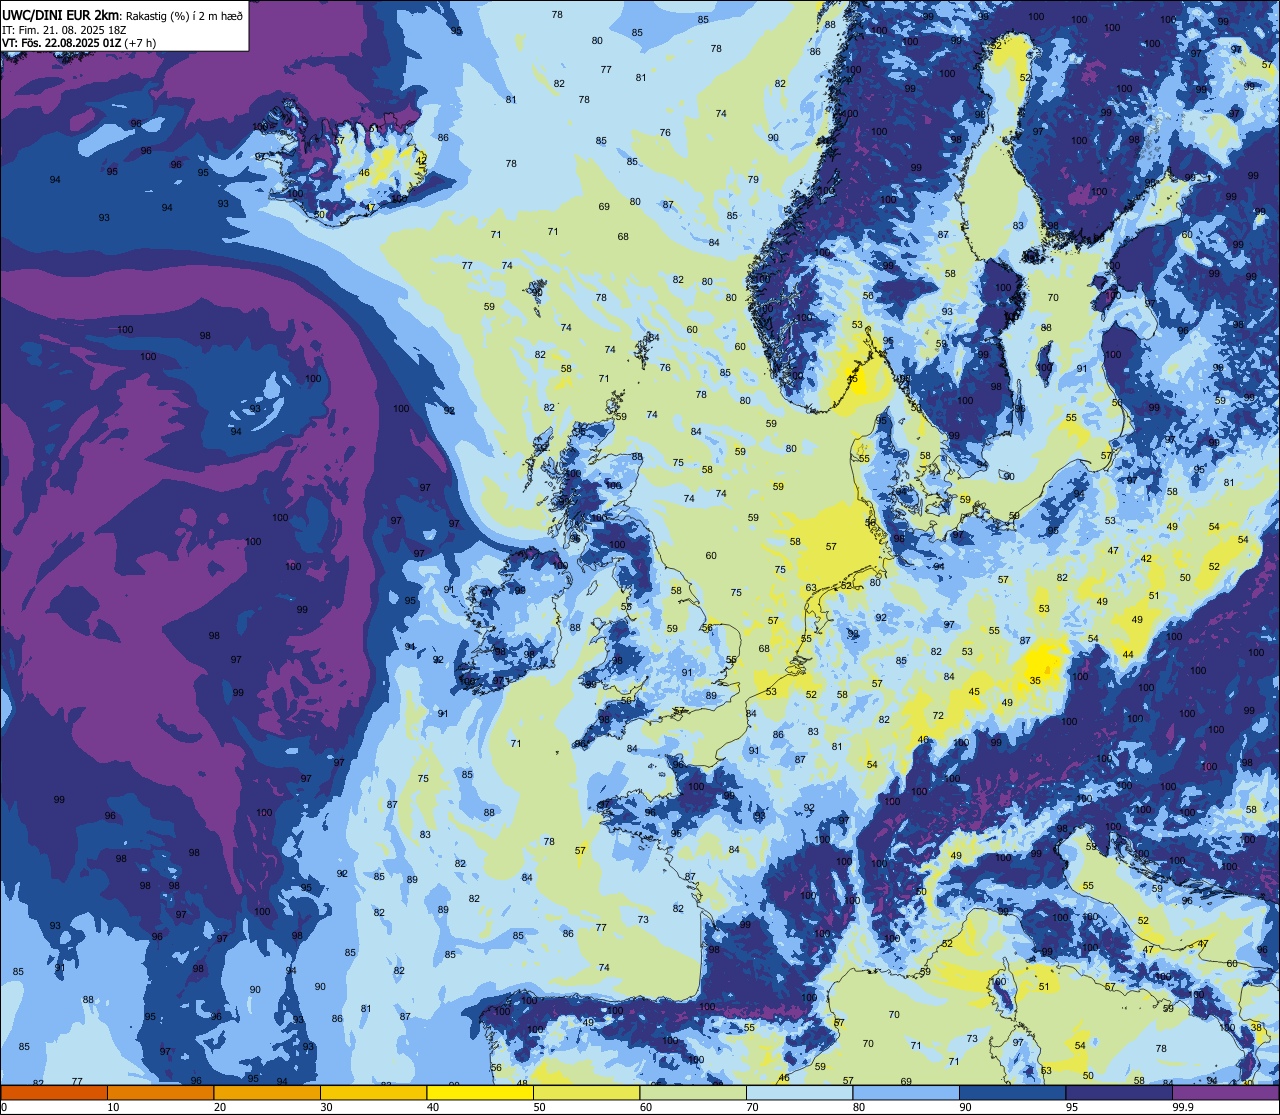Screen dimensions: 1280x1115
Task: Click the darkest orange legend swatch below 10
Action: 54,1092
